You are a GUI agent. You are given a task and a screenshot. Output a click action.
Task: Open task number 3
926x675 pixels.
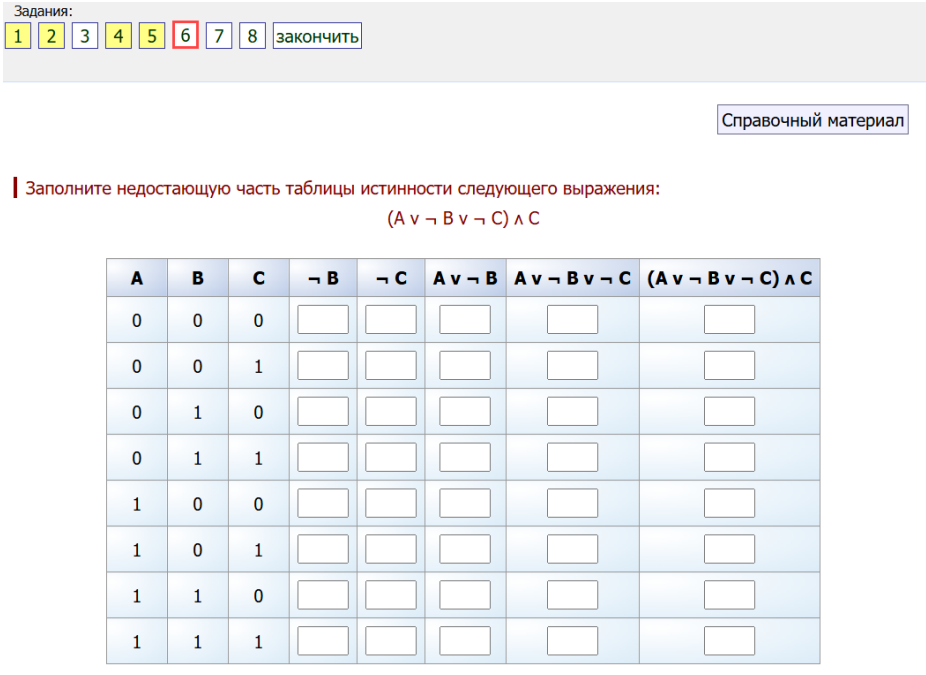pyautogui.click(x=84, y=37)
